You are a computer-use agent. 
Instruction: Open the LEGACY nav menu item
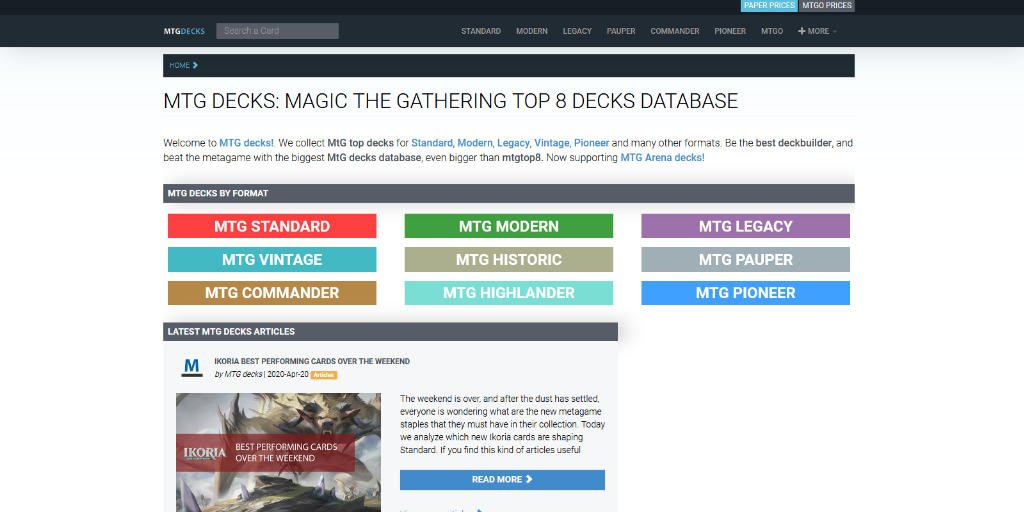click(x=577, y=31)
